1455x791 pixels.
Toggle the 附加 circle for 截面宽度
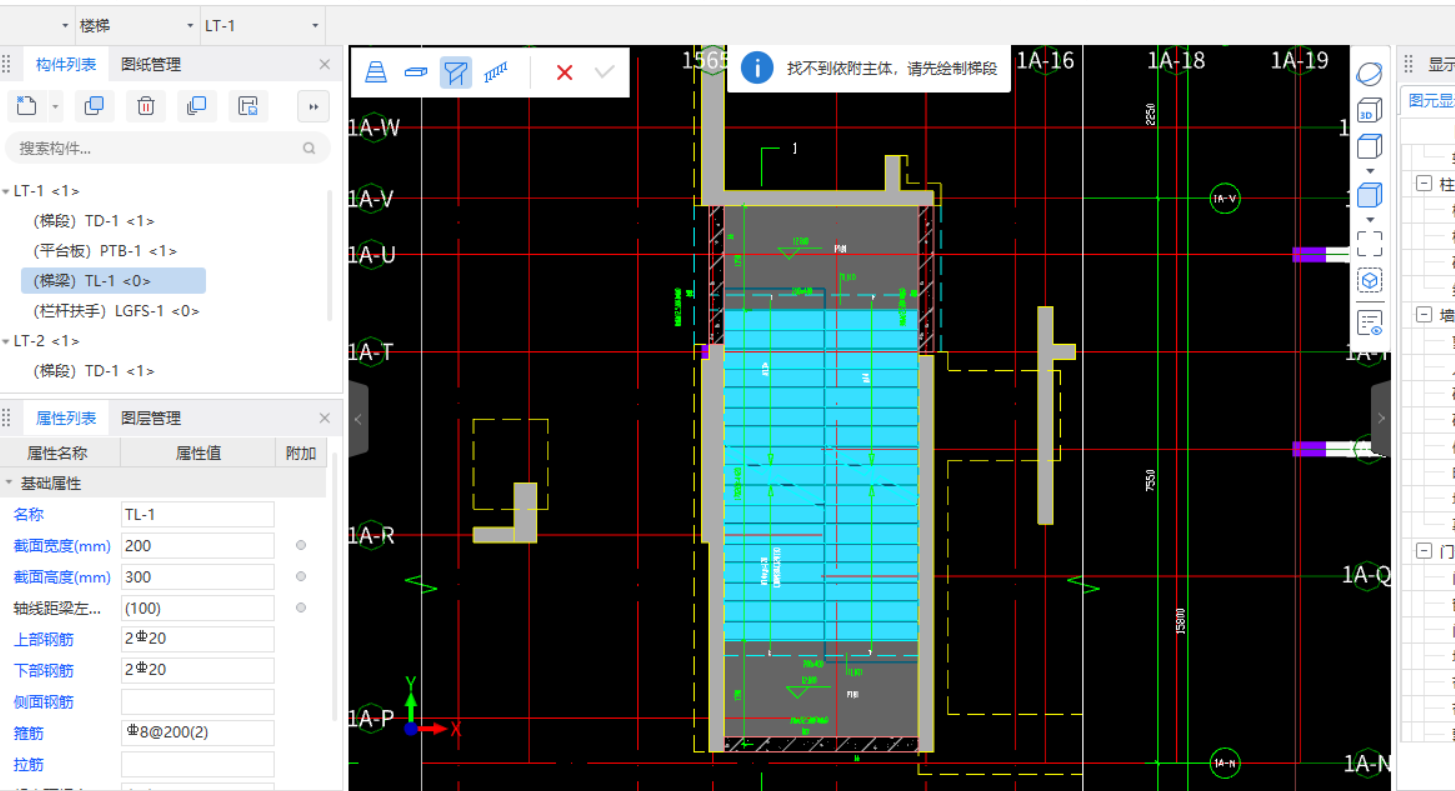click(x=301, y=546)
